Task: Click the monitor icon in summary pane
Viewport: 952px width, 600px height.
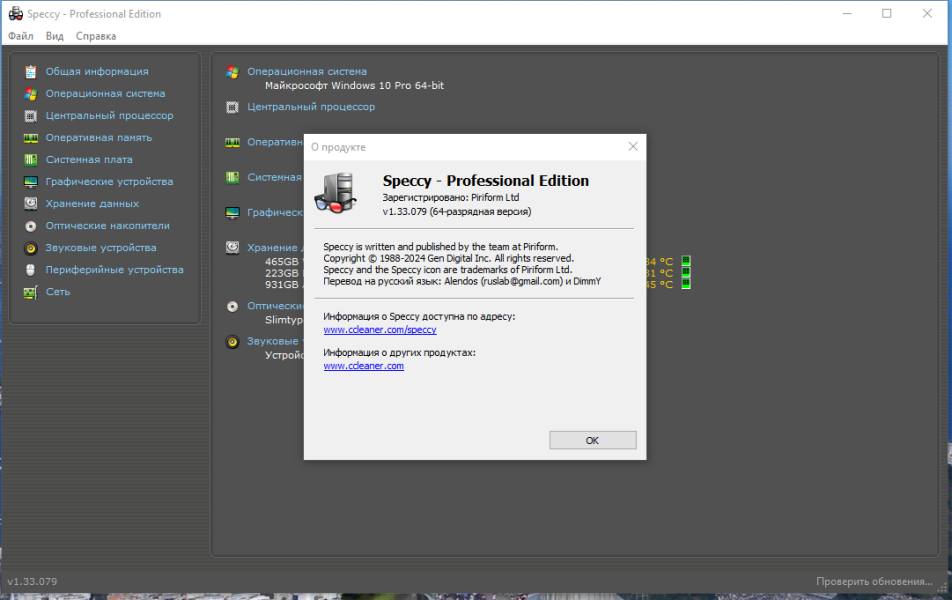Action: [x=233, y=213]
